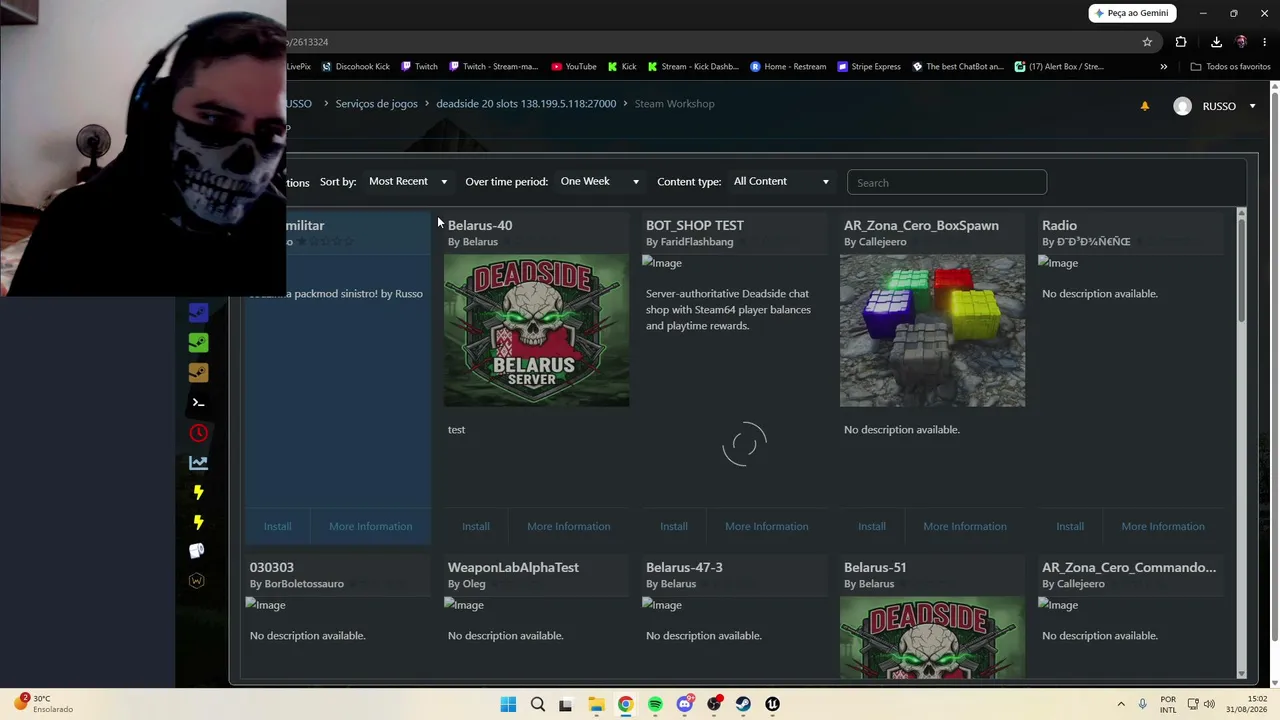This screenshot has height=720, width=1280.
Task: Click the AR_Zona_Cero_Commando title
Action: pos(1129,568)
